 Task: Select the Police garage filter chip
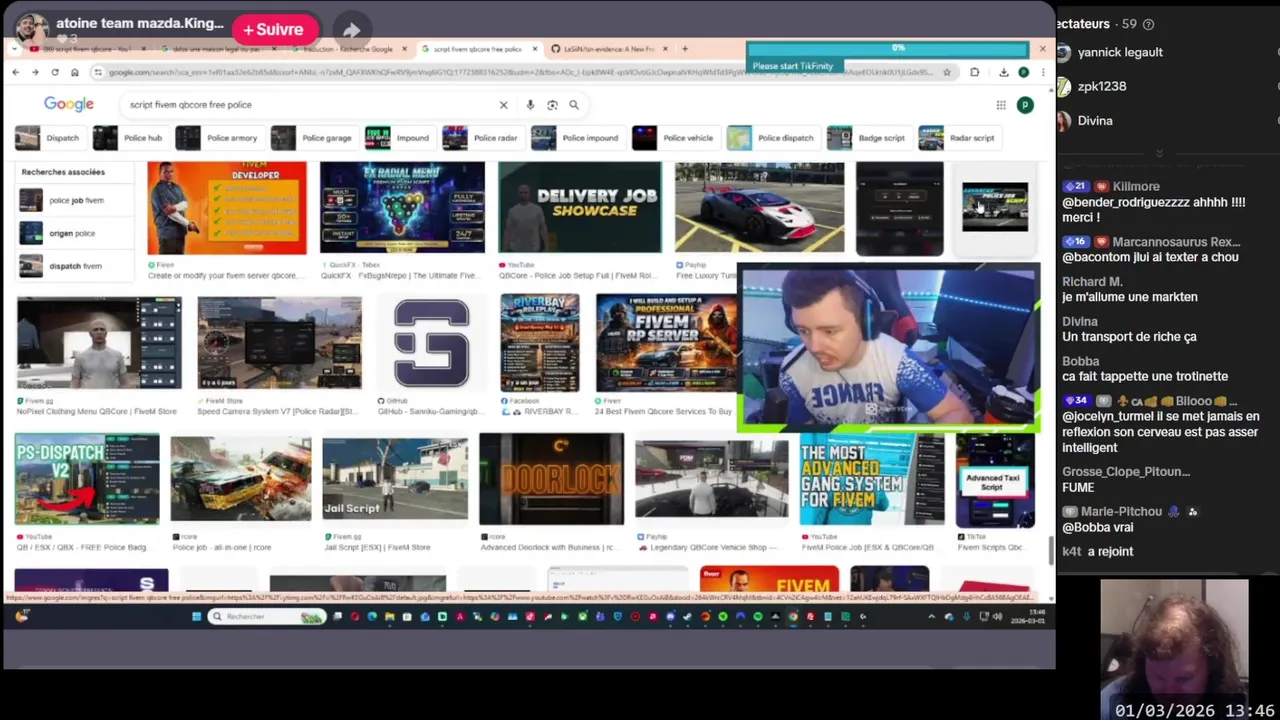(x=312, y=138)
